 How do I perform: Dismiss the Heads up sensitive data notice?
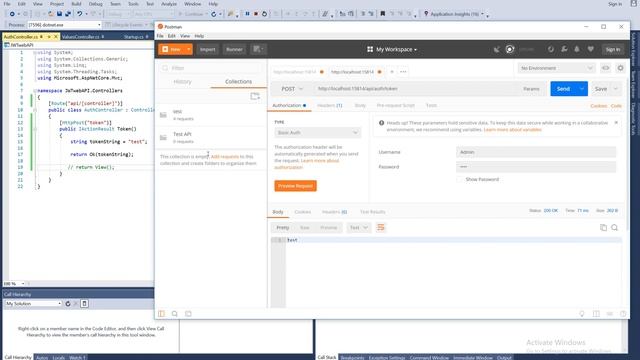click(x=616, y=122)
